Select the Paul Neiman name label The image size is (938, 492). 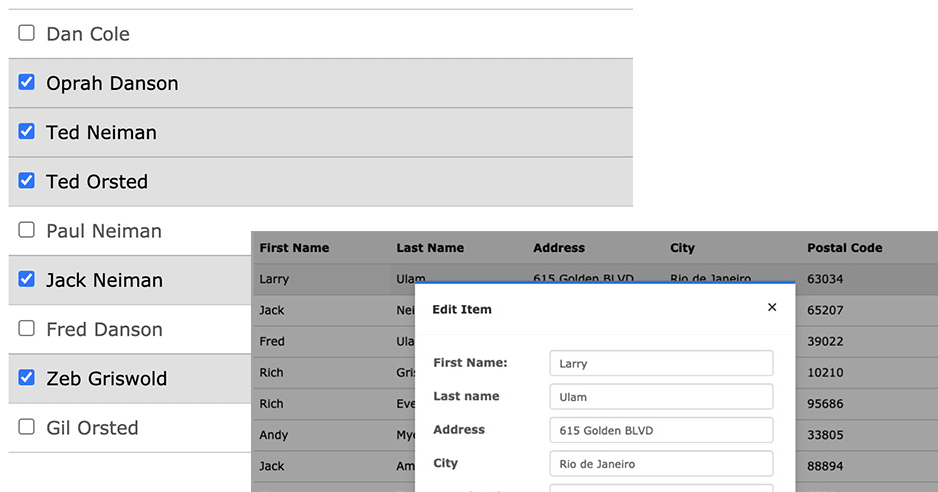[104, 231]
